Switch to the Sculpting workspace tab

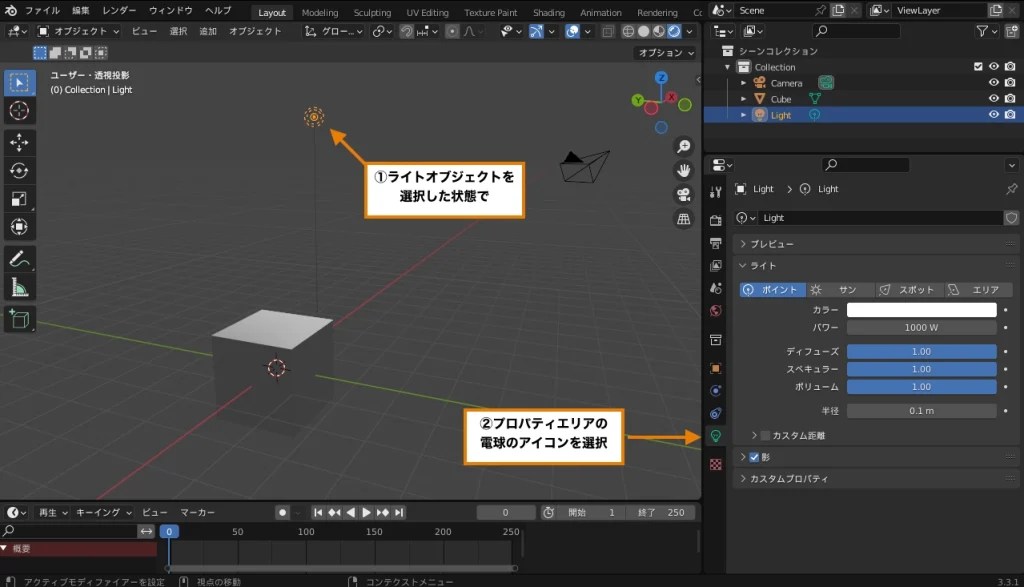pos(372,13)
